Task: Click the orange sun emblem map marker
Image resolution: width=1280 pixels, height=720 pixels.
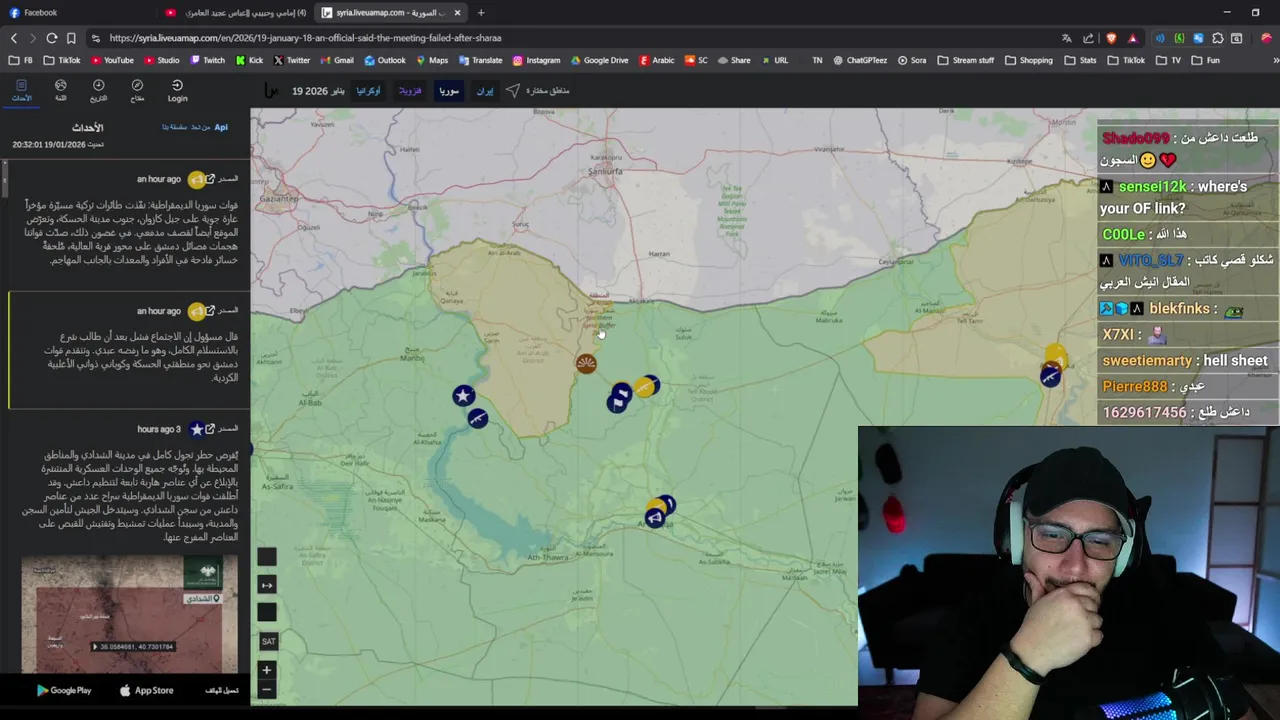Action: click(x=586, y=364)
